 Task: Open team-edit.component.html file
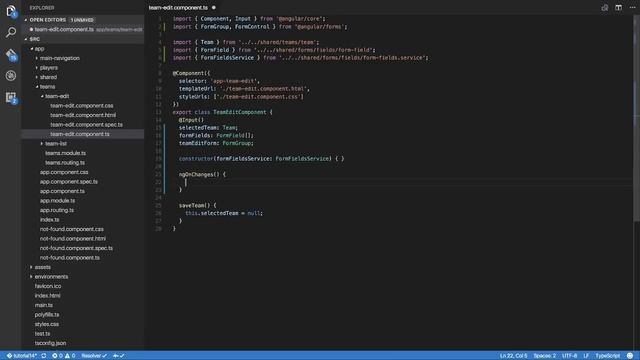(x=83, y=115)
